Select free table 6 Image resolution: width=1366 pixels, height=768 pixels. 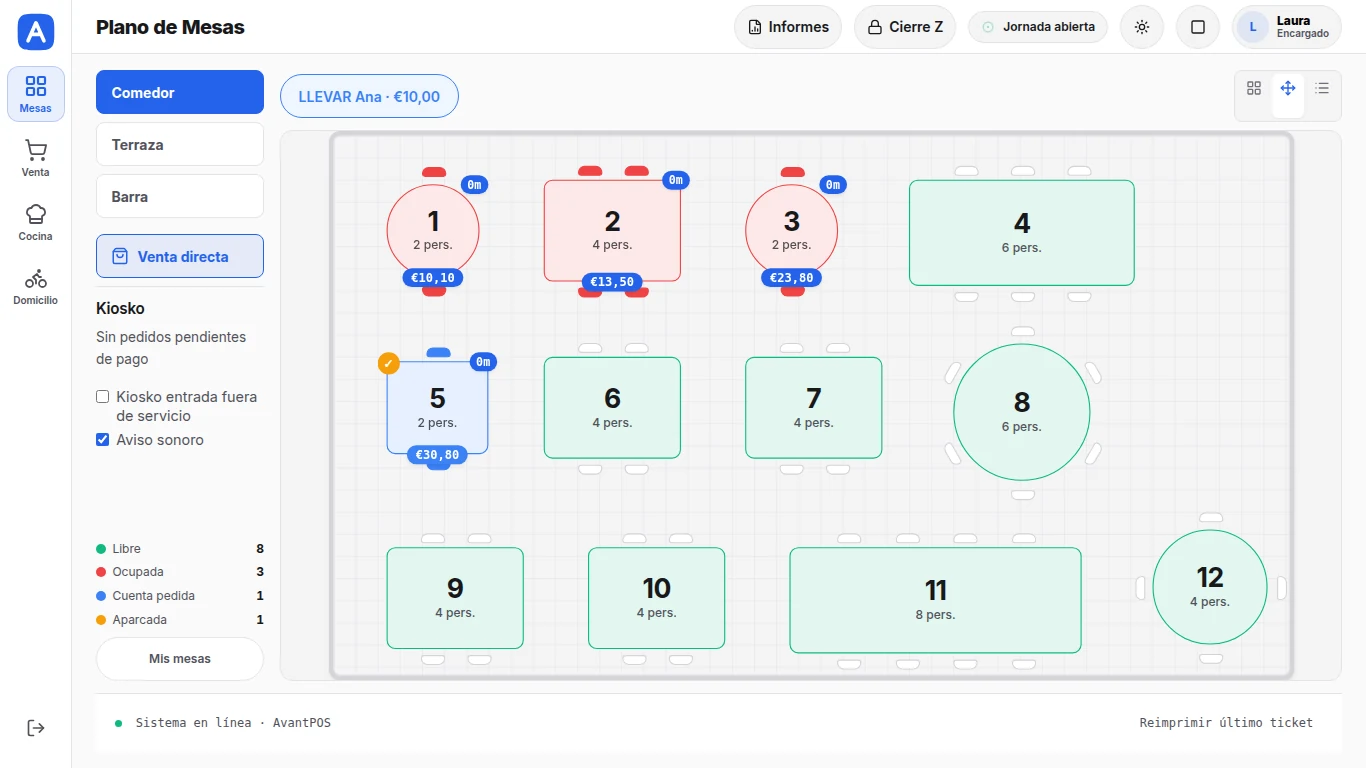612,408
